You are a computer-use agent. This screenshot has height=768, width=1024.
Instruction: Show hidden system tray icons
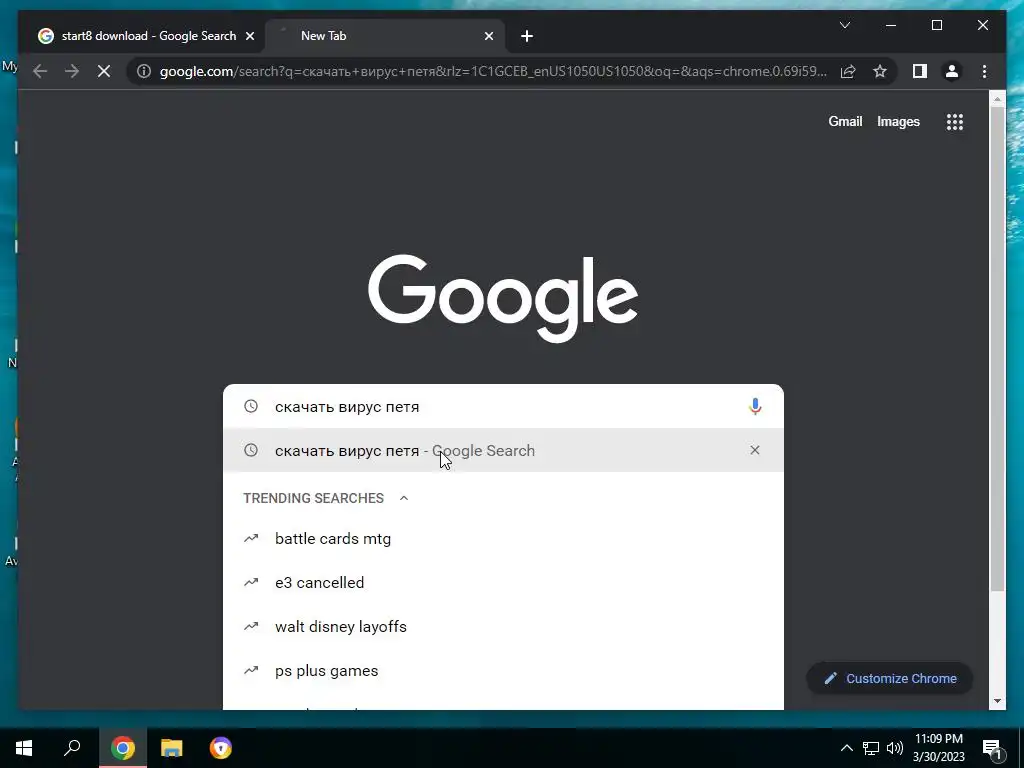[x=846, y=748]
